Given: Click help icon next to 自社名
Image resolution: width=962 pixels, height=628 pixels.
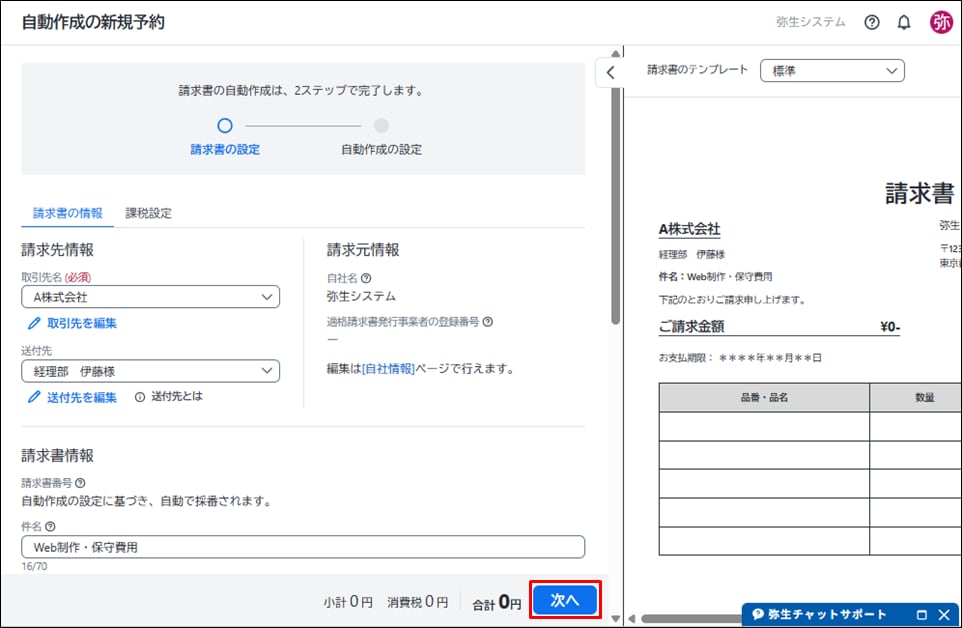Looking at the screenshot, I should click(x=366, y=278).
